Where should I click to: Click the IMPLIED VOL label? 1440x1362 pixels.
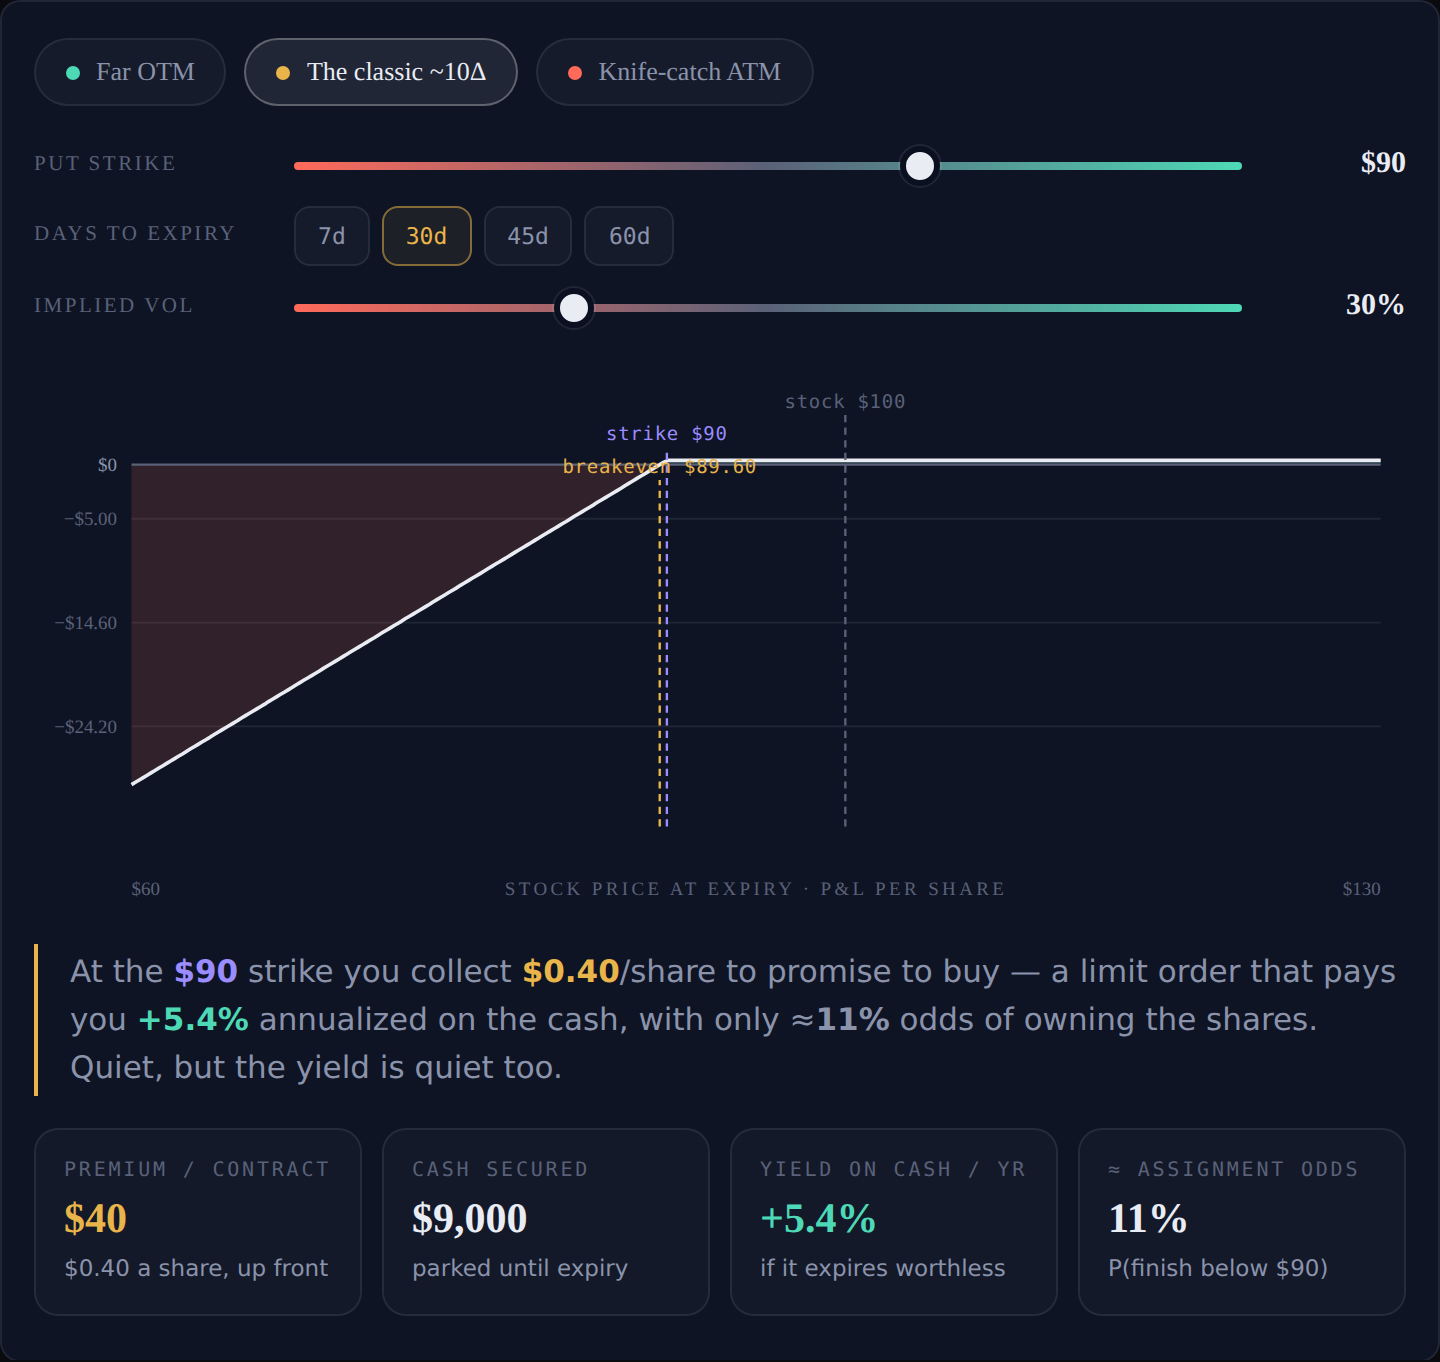coord(113,305)
